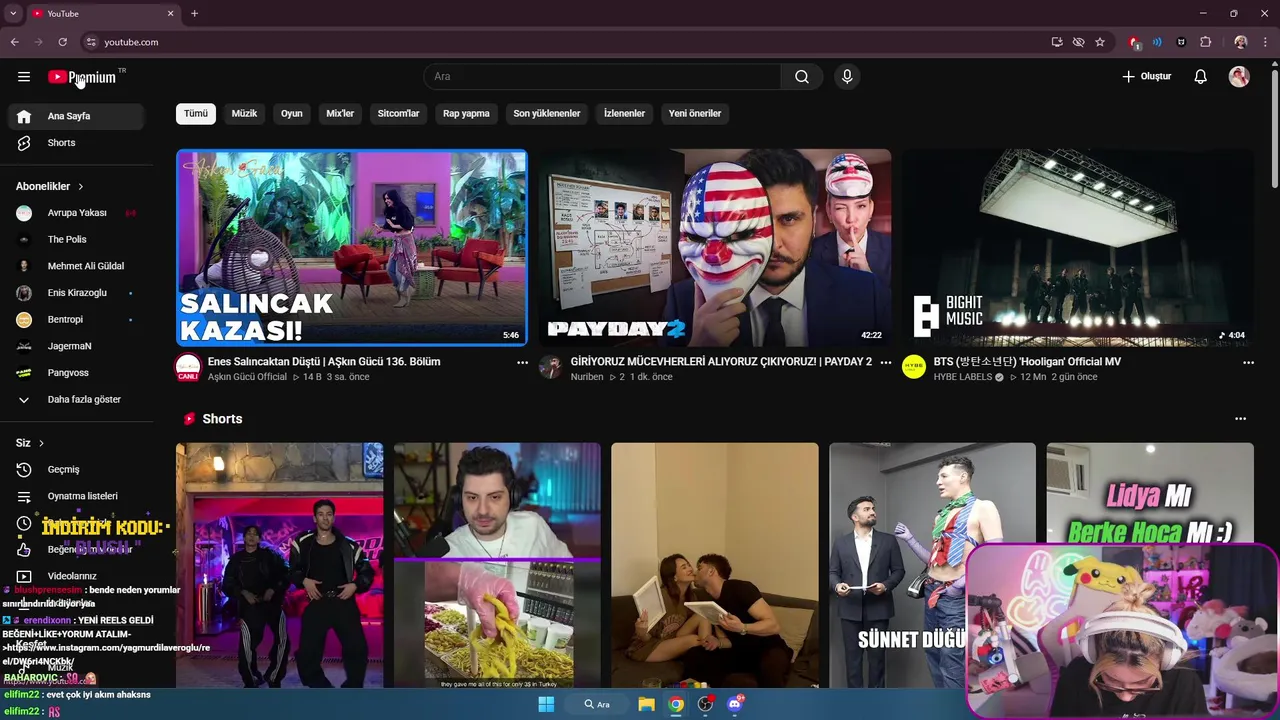Bookmark this page with star icon
The width and height of the screenshot is (1280, 720).
(x=1100, y=42)
